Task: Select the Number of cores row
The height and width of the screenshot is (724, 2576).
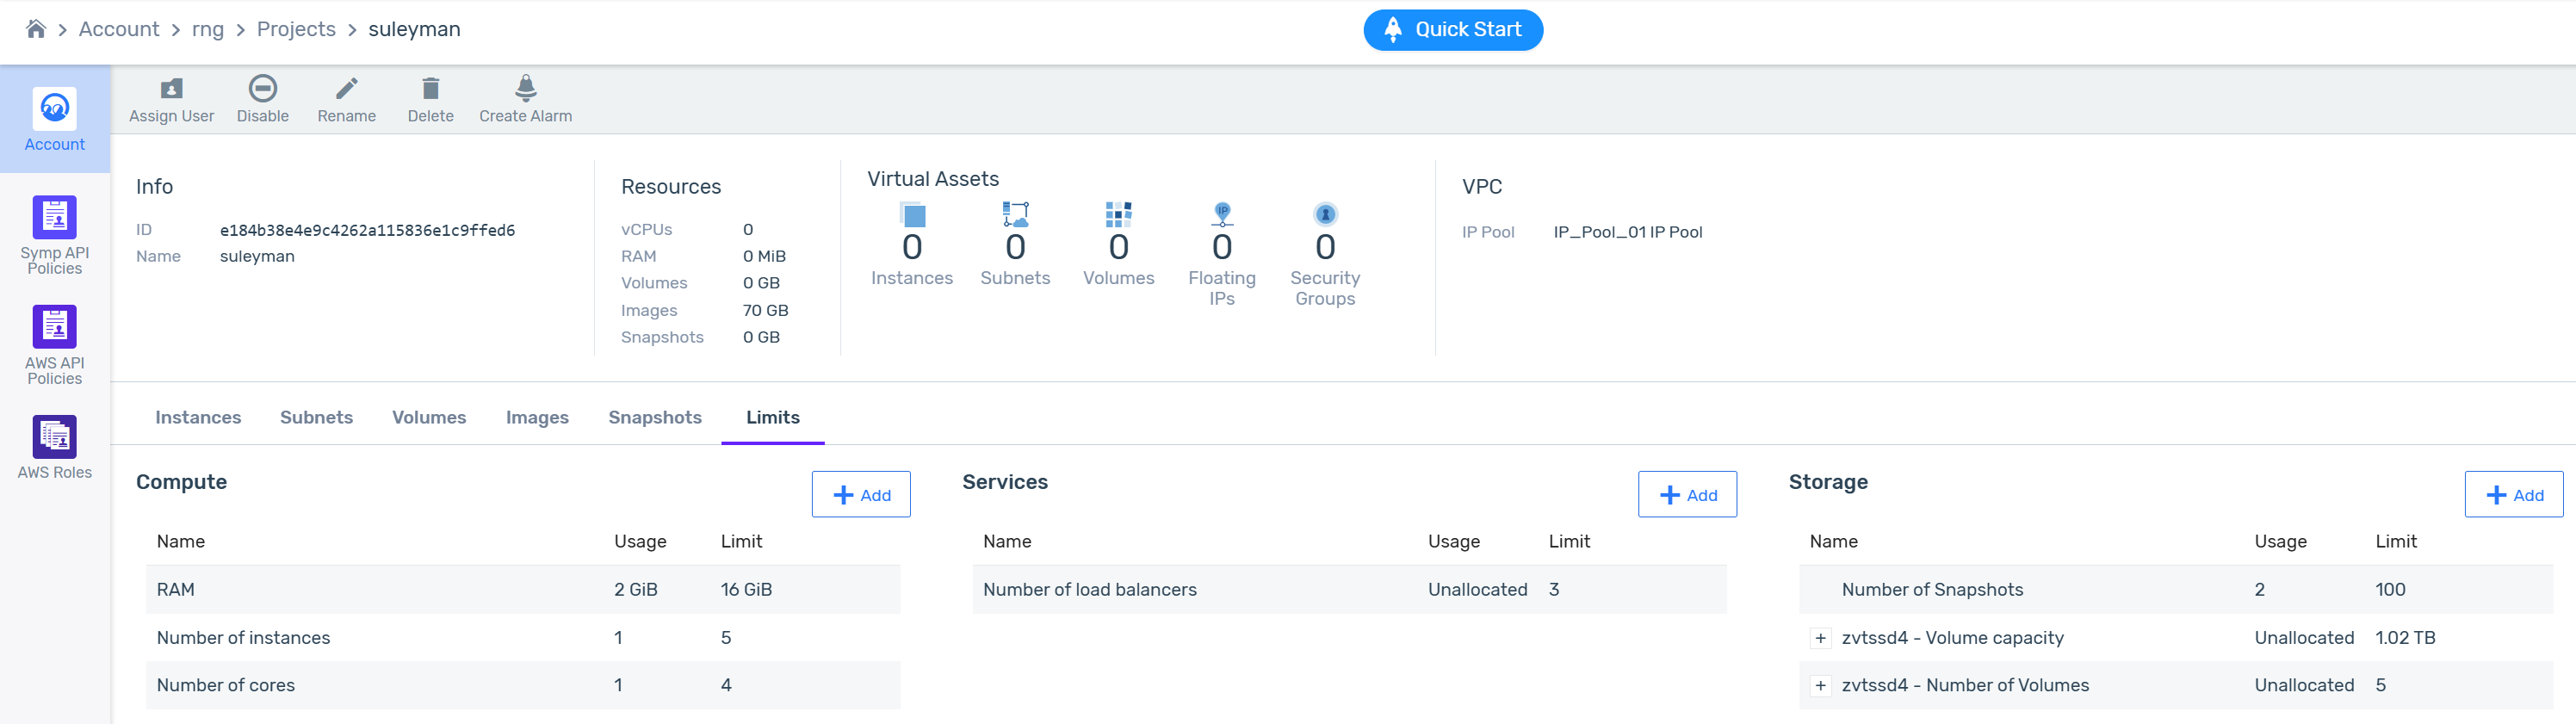Action: 523,685
